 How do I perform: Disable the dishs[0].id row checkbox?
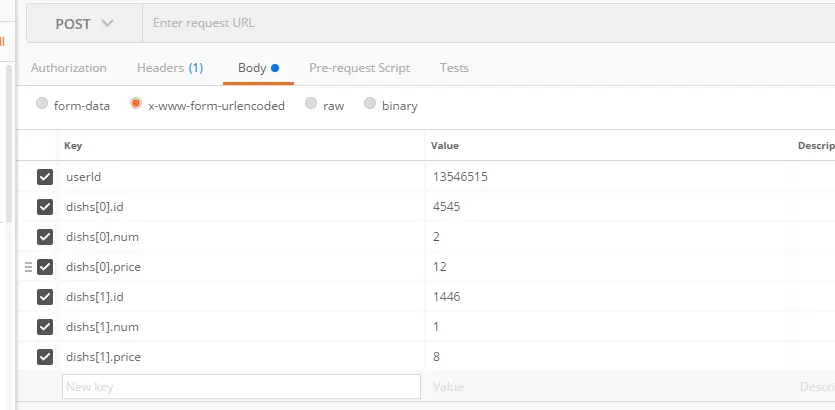click(45, 207)
